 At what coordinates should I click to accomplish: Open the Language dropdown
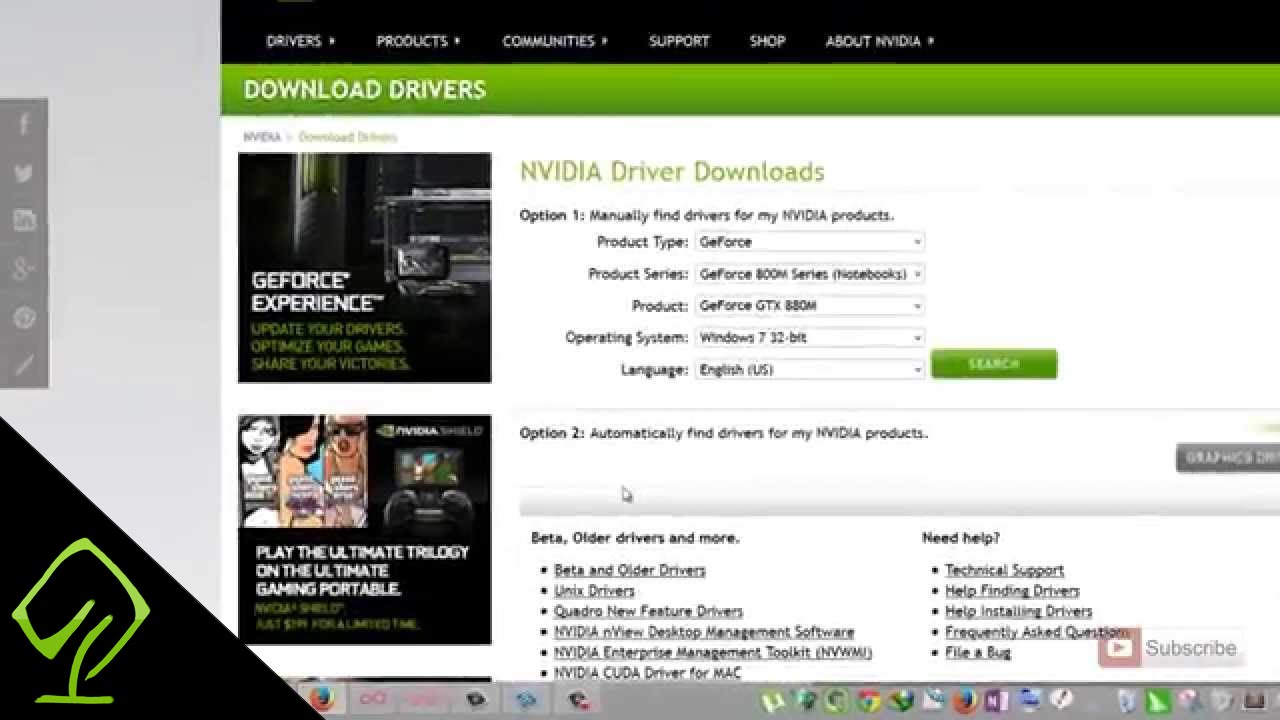810,370
